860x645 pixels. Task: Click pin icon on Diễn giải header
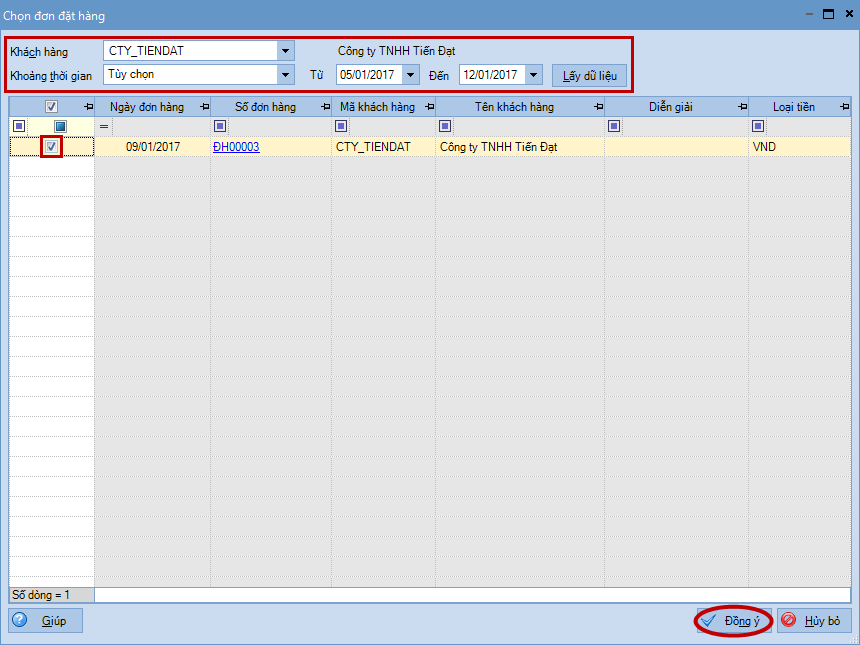[x=742, y=107]
